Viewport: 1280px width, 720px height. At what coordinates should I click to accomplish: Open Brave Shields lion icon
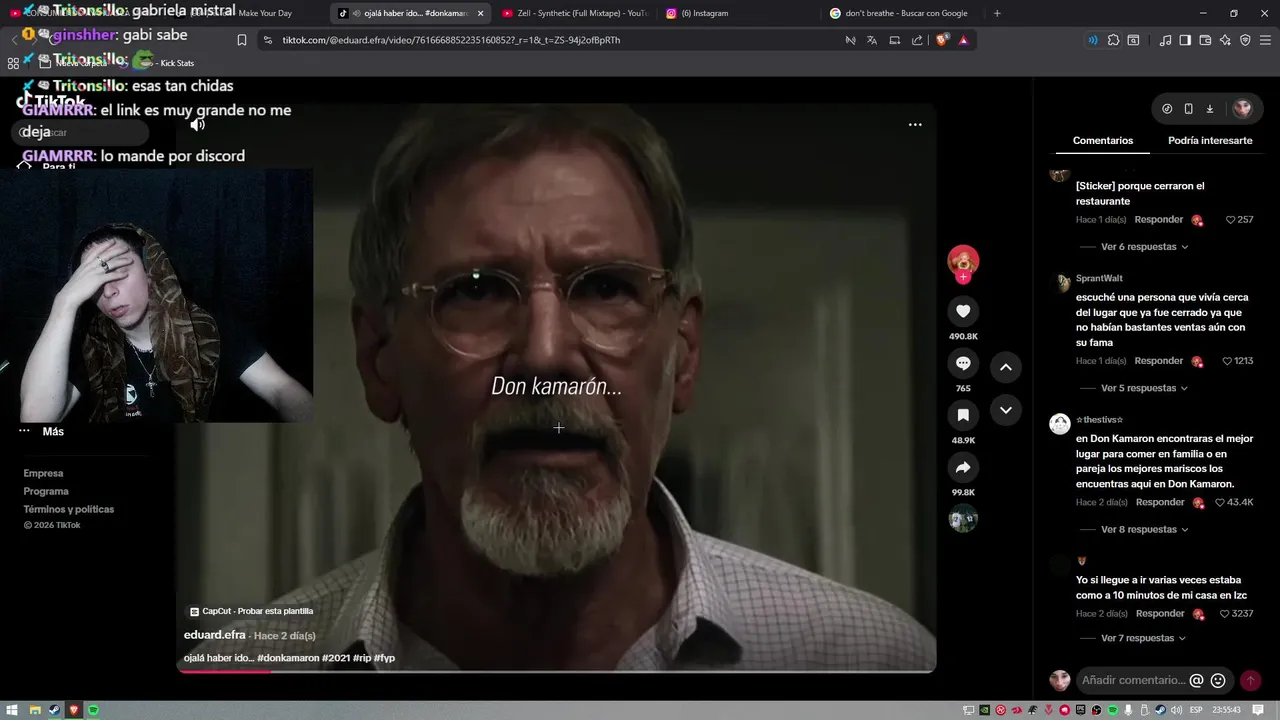point(941,40)
